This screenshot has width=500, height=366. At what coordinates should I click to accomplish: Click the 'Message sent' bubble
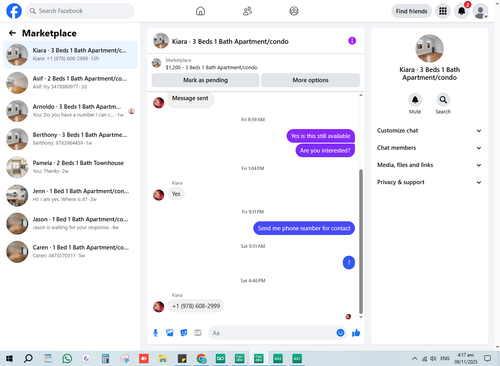190,99
